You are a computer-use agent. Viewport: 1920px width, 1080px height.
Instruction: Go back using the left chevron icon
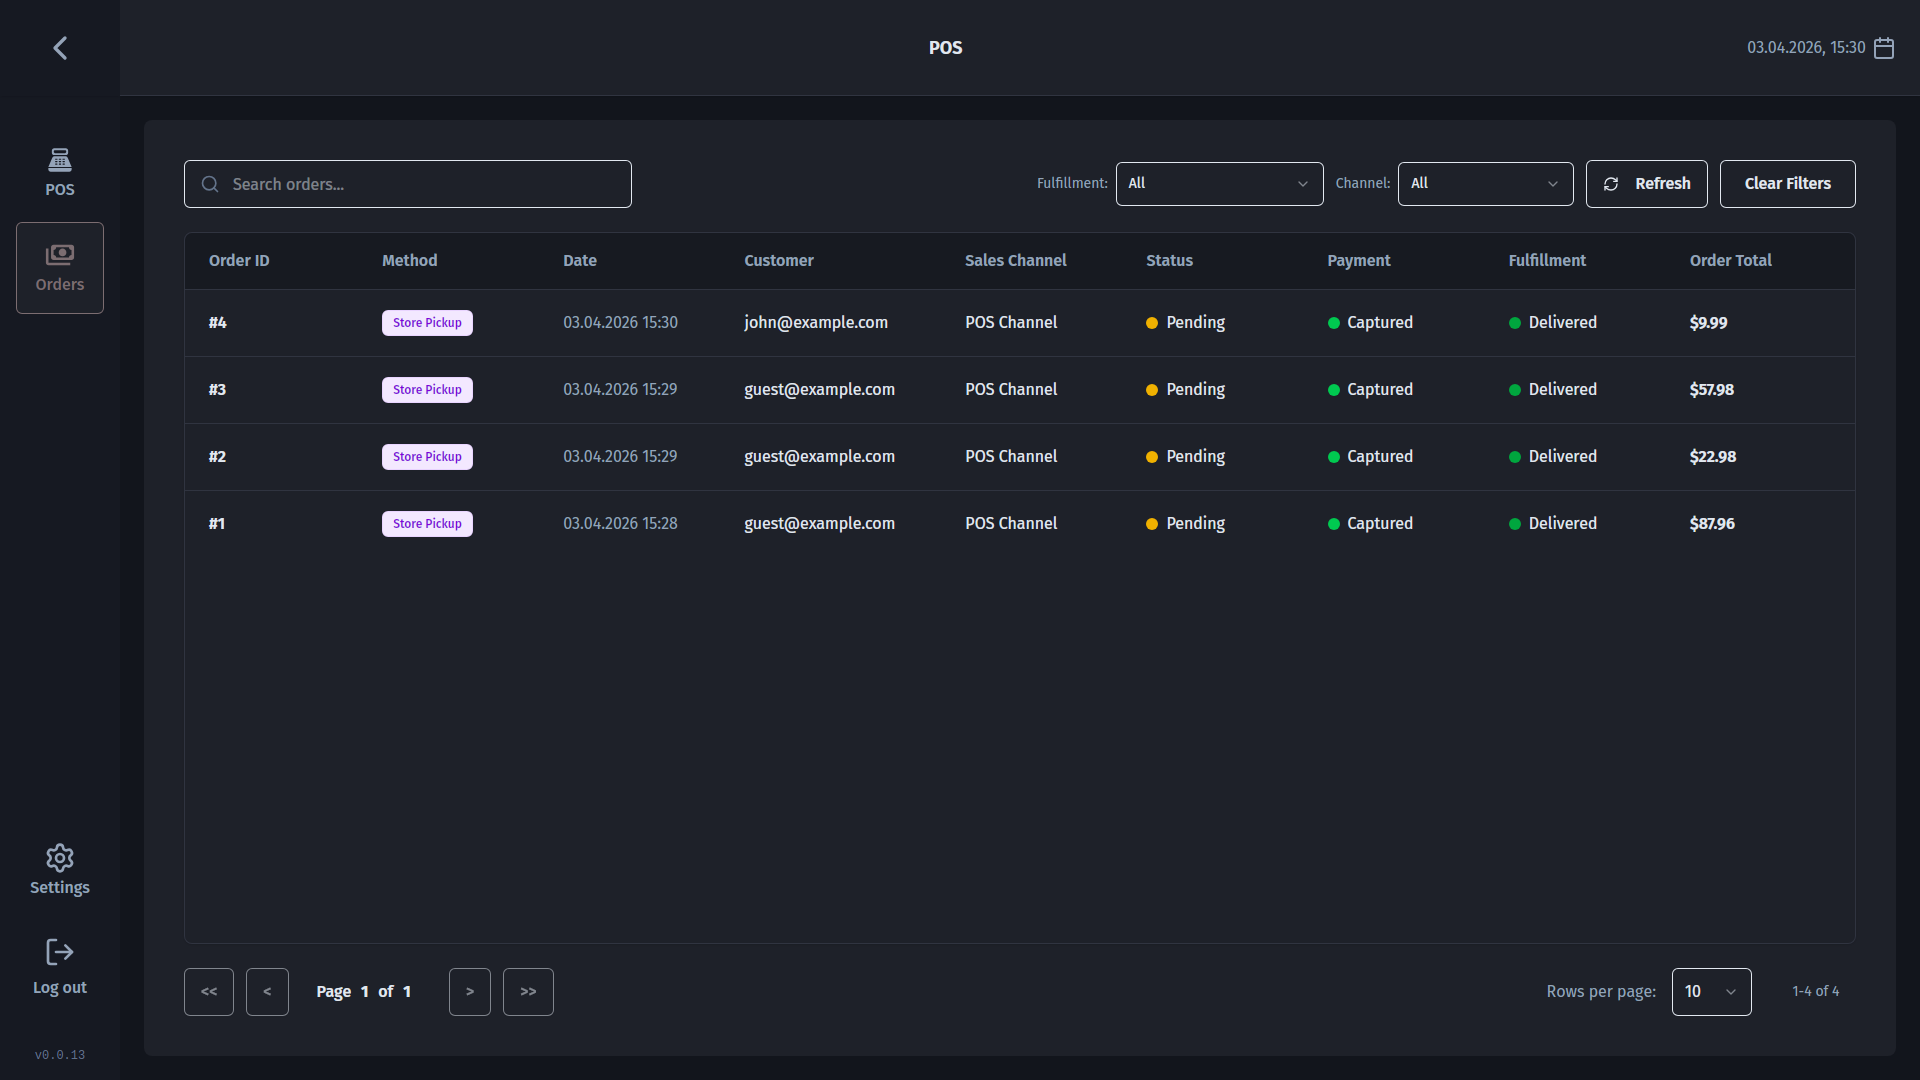(60, 48)
